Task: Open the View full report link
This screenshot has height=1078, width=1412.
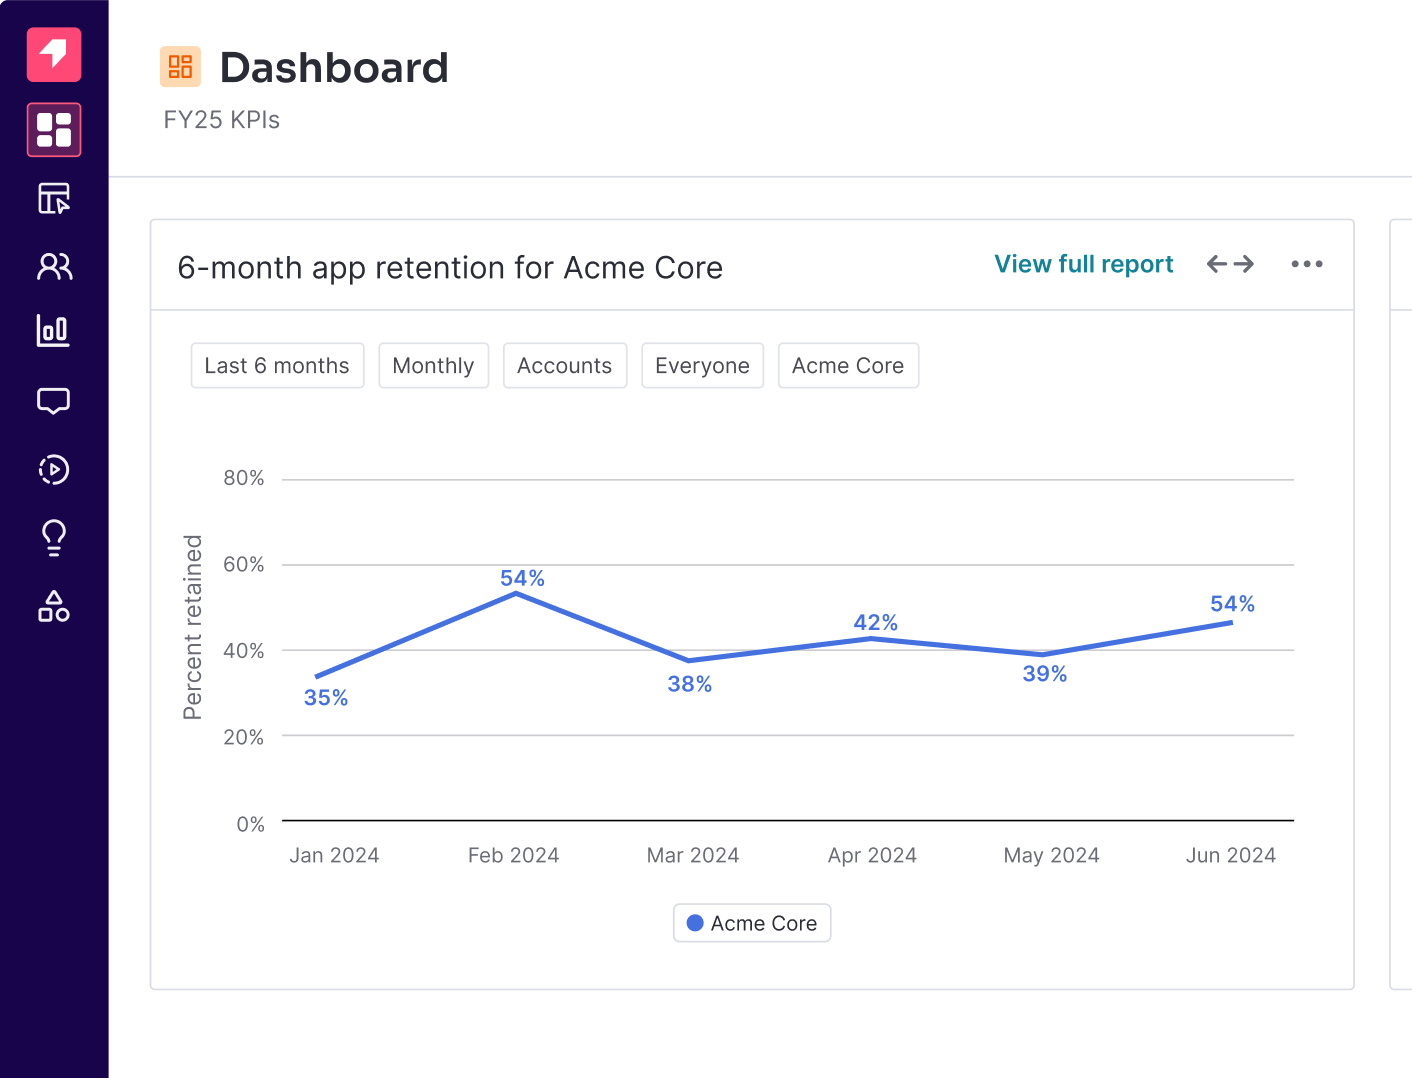Action: point(1083,264)
